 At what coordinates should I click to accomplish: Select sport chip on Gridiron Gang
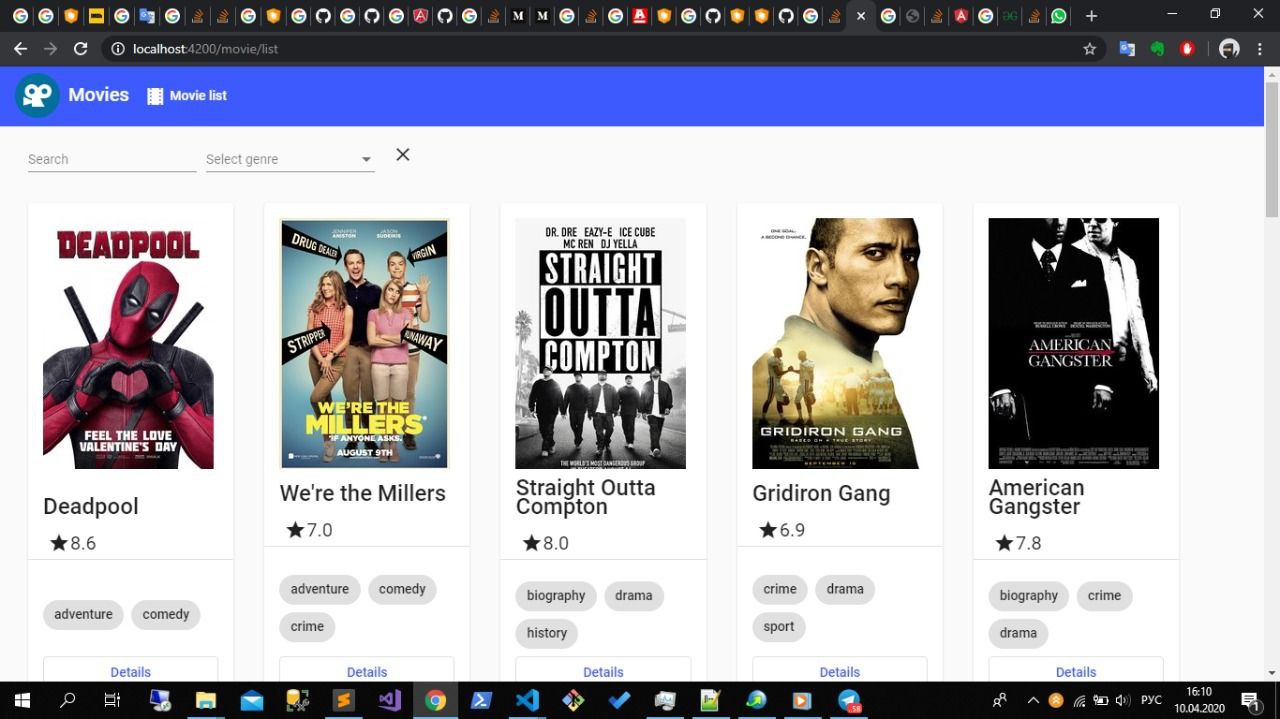(x=779, y=626)
